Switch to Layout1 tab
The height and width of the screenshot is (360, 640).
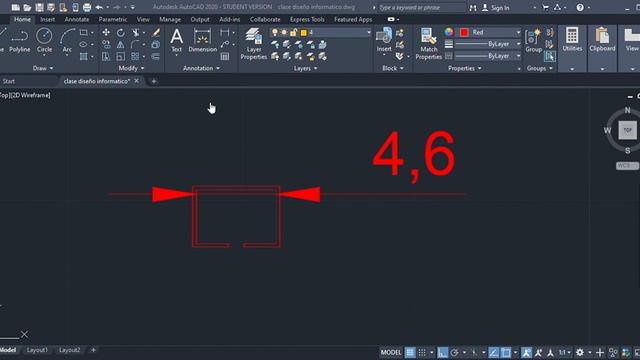click(37, 350)
